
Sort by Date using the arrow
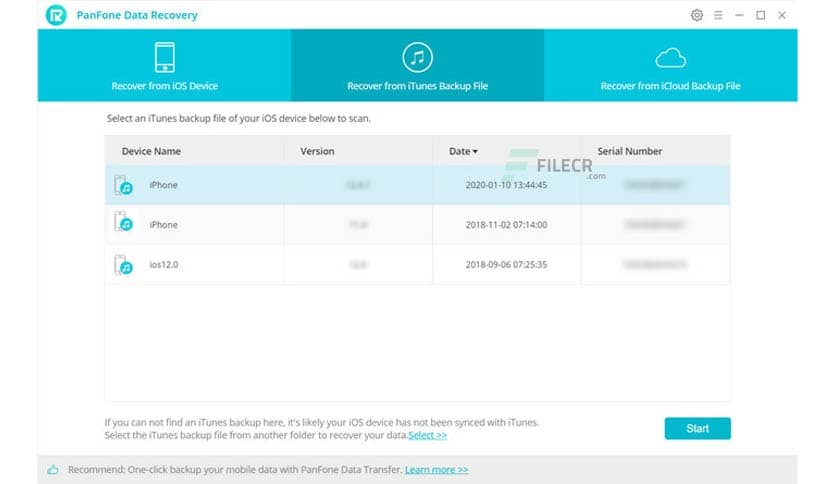(475, 152)
